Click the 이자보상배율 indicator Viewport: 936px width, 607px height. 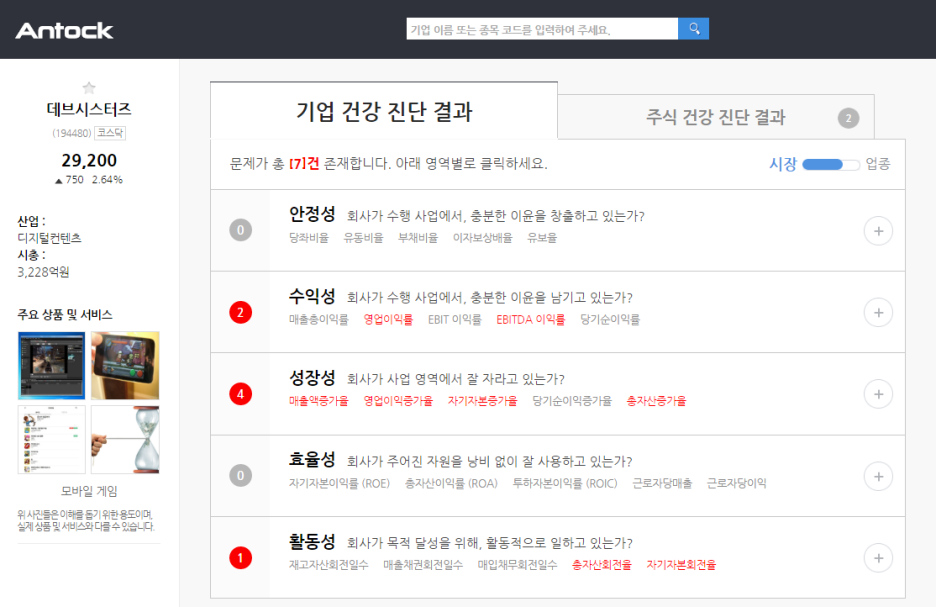[x=482, y=238]
